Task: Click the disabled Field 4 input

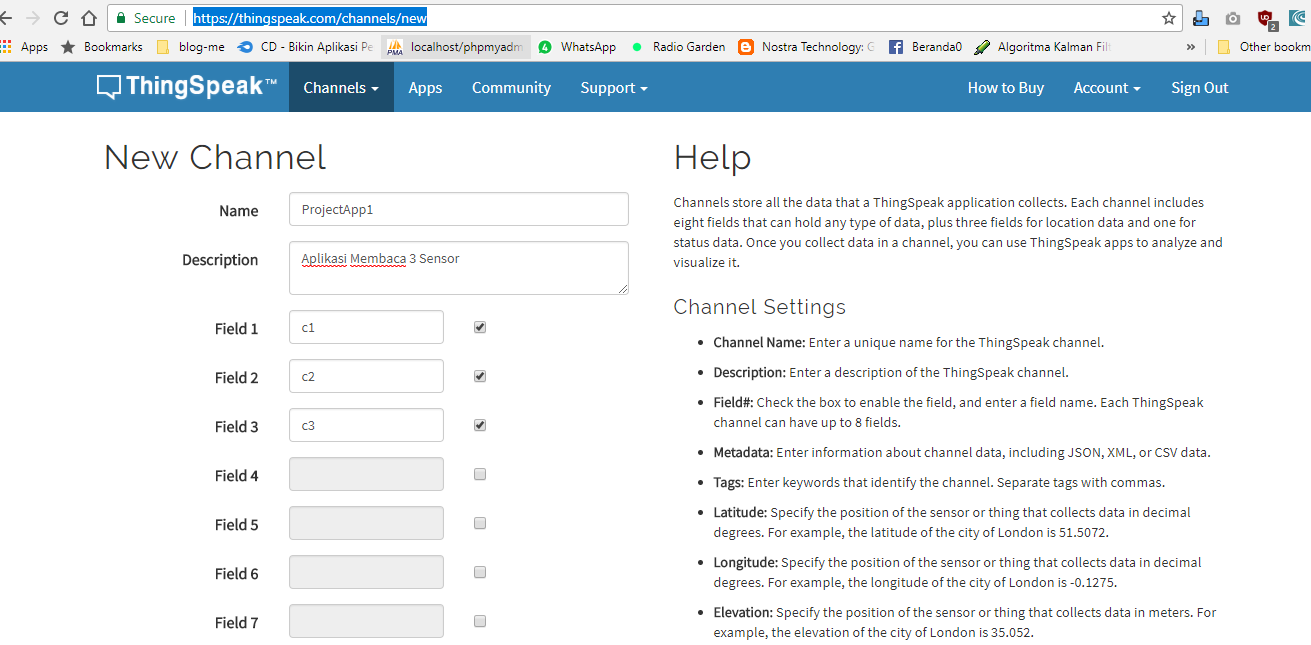Action: coord(366,474)
